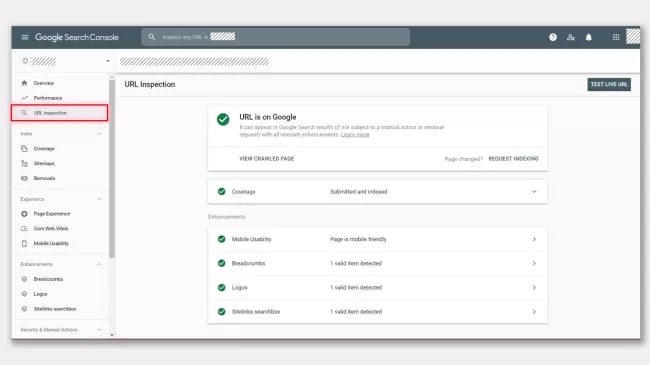Screen dimensions: 650x365
Task: Go to Performance in sidebar
Action: pyautogui.click(x=48, y=98)
